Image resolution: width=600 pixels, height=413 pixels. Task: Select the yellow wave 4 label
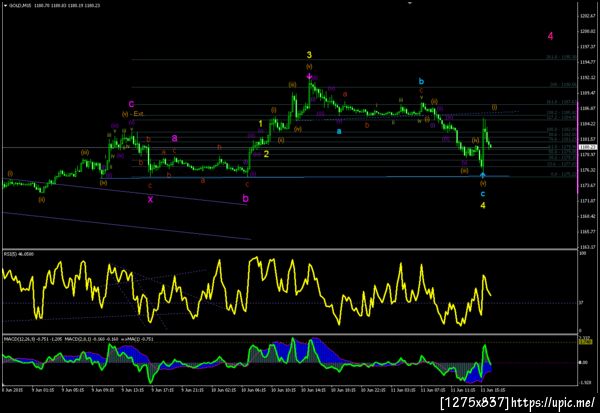tap(483, 206)
